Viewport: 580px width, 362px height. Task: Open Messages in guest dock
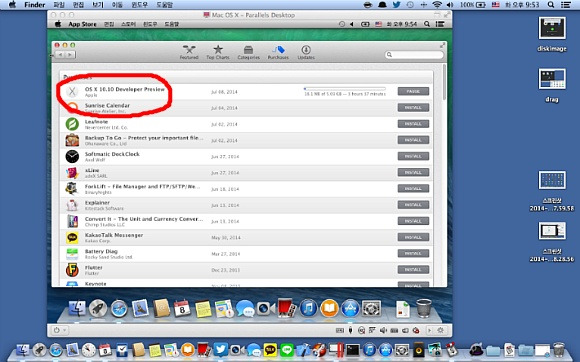[x=245, y=308]
